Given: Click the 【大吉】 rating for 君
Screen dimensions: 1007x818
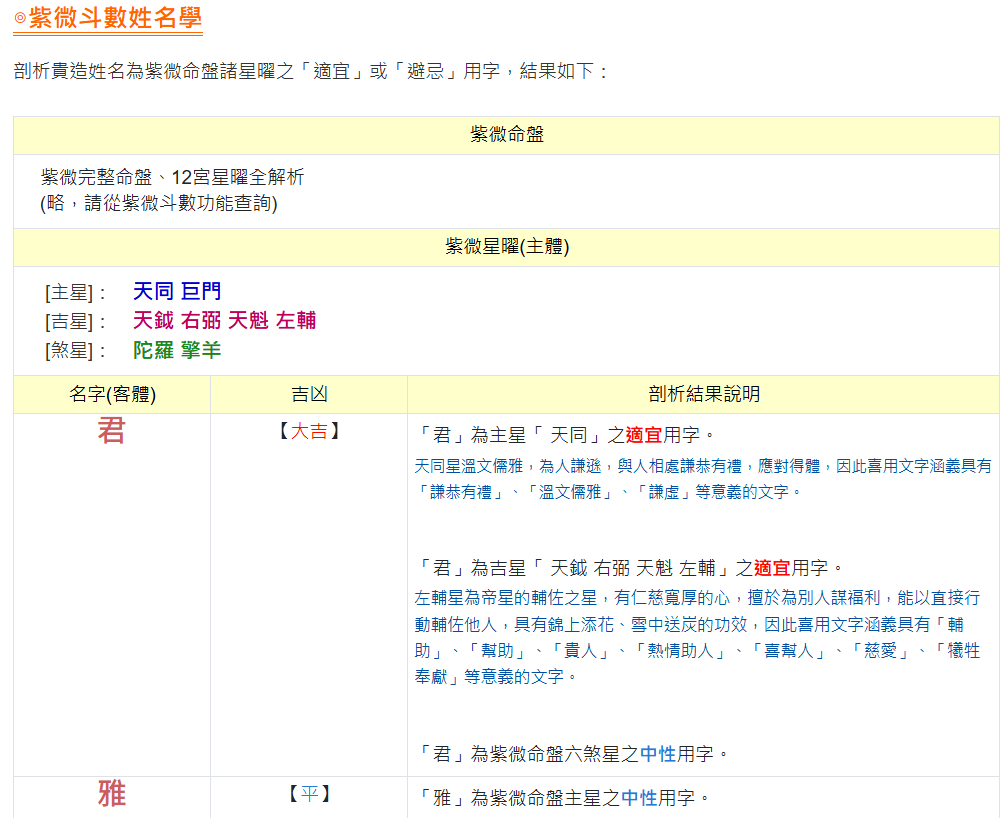Looking at the screenshot, I should click(309, 432).
